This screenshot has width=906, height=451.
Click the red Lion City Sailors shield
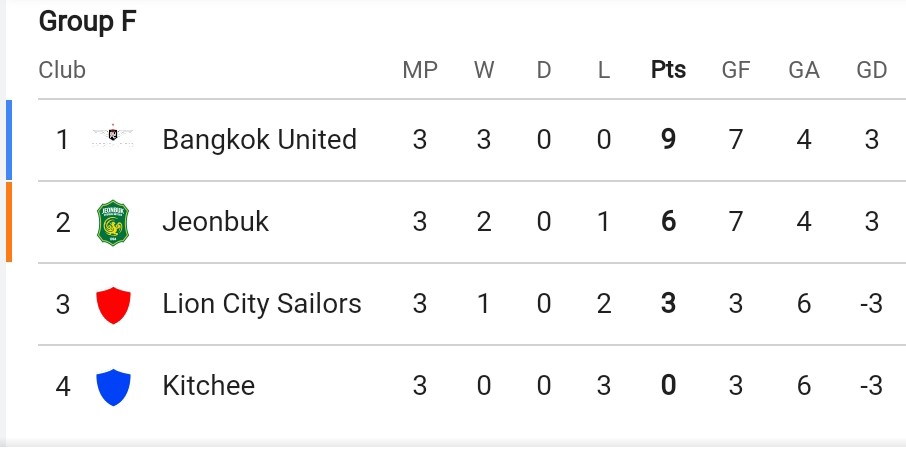[x=113, y=305]
